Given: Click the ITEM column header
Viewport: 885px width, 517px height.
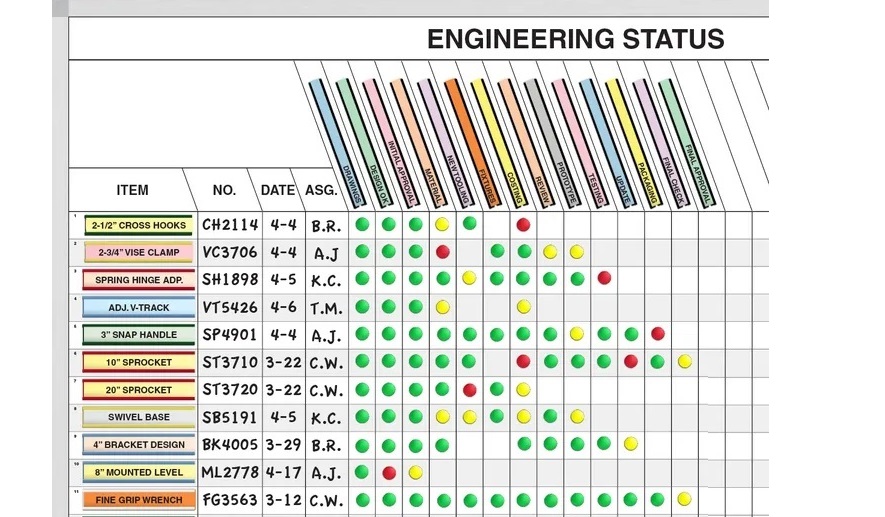Looking at the screenshot, I should [x=132, y=190].
